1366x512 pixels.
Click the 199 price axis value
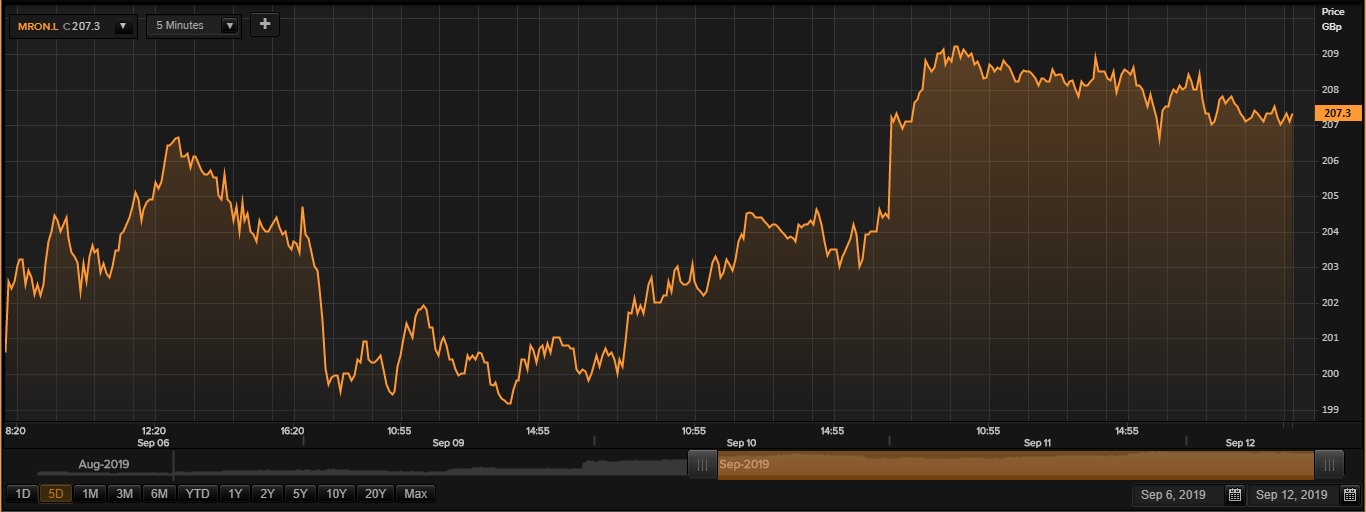click(x=1331, y=409)
